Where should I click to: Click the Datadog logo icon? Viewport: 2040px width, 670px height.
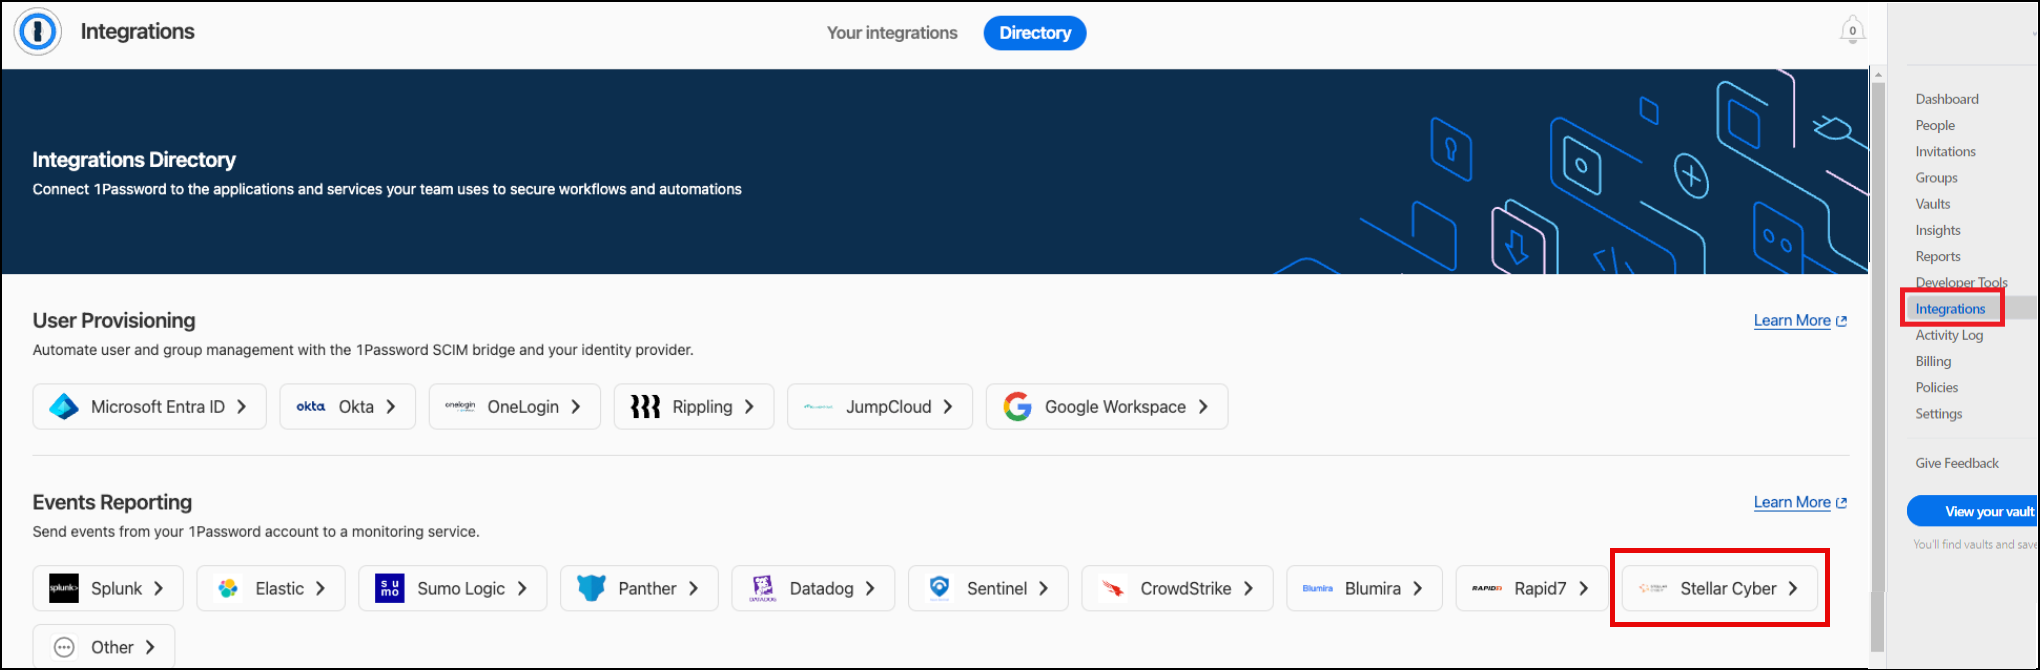[x=763, y=589]
